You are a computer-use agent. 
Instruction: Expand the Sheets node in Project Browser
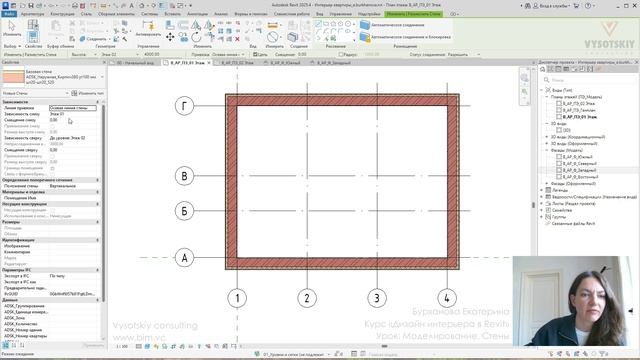(542, 204)
